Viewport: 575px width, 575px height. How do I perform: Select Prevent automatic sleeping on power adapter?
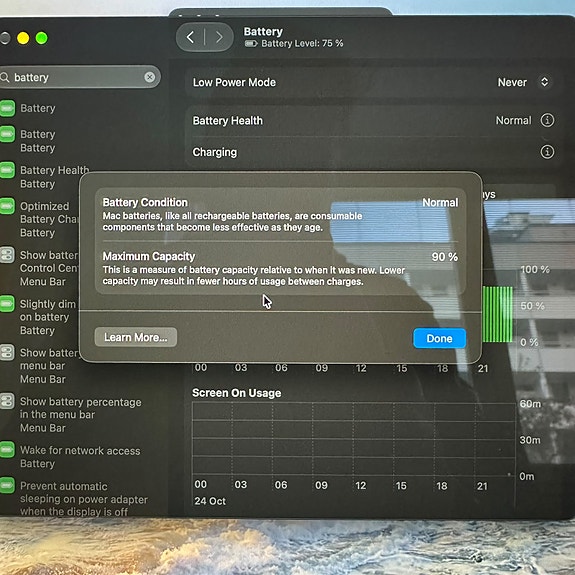(74, 499)
